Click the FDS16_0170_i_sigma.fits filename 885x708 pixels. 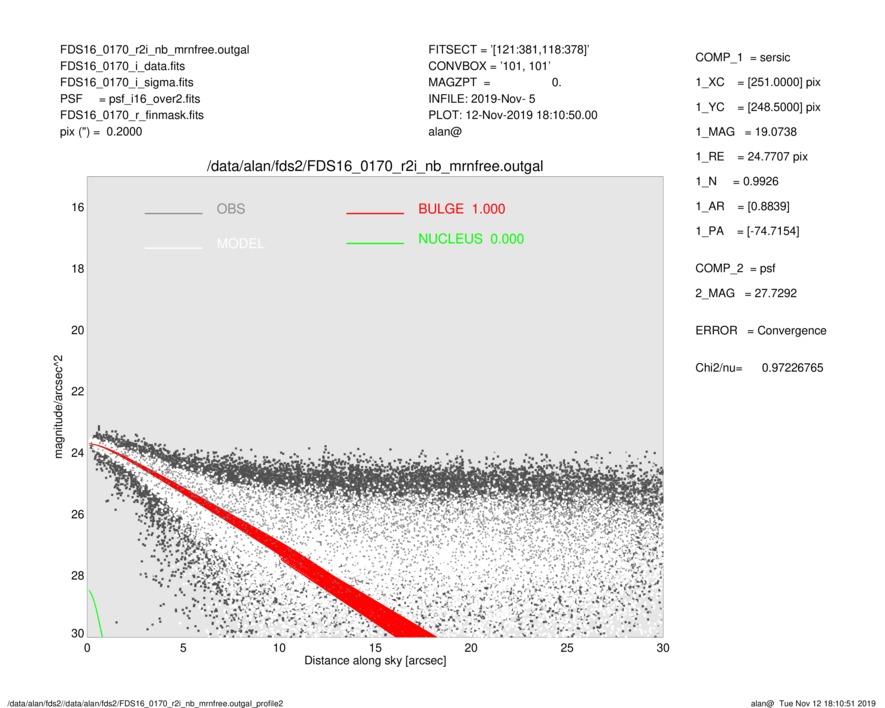coord(127,82)
